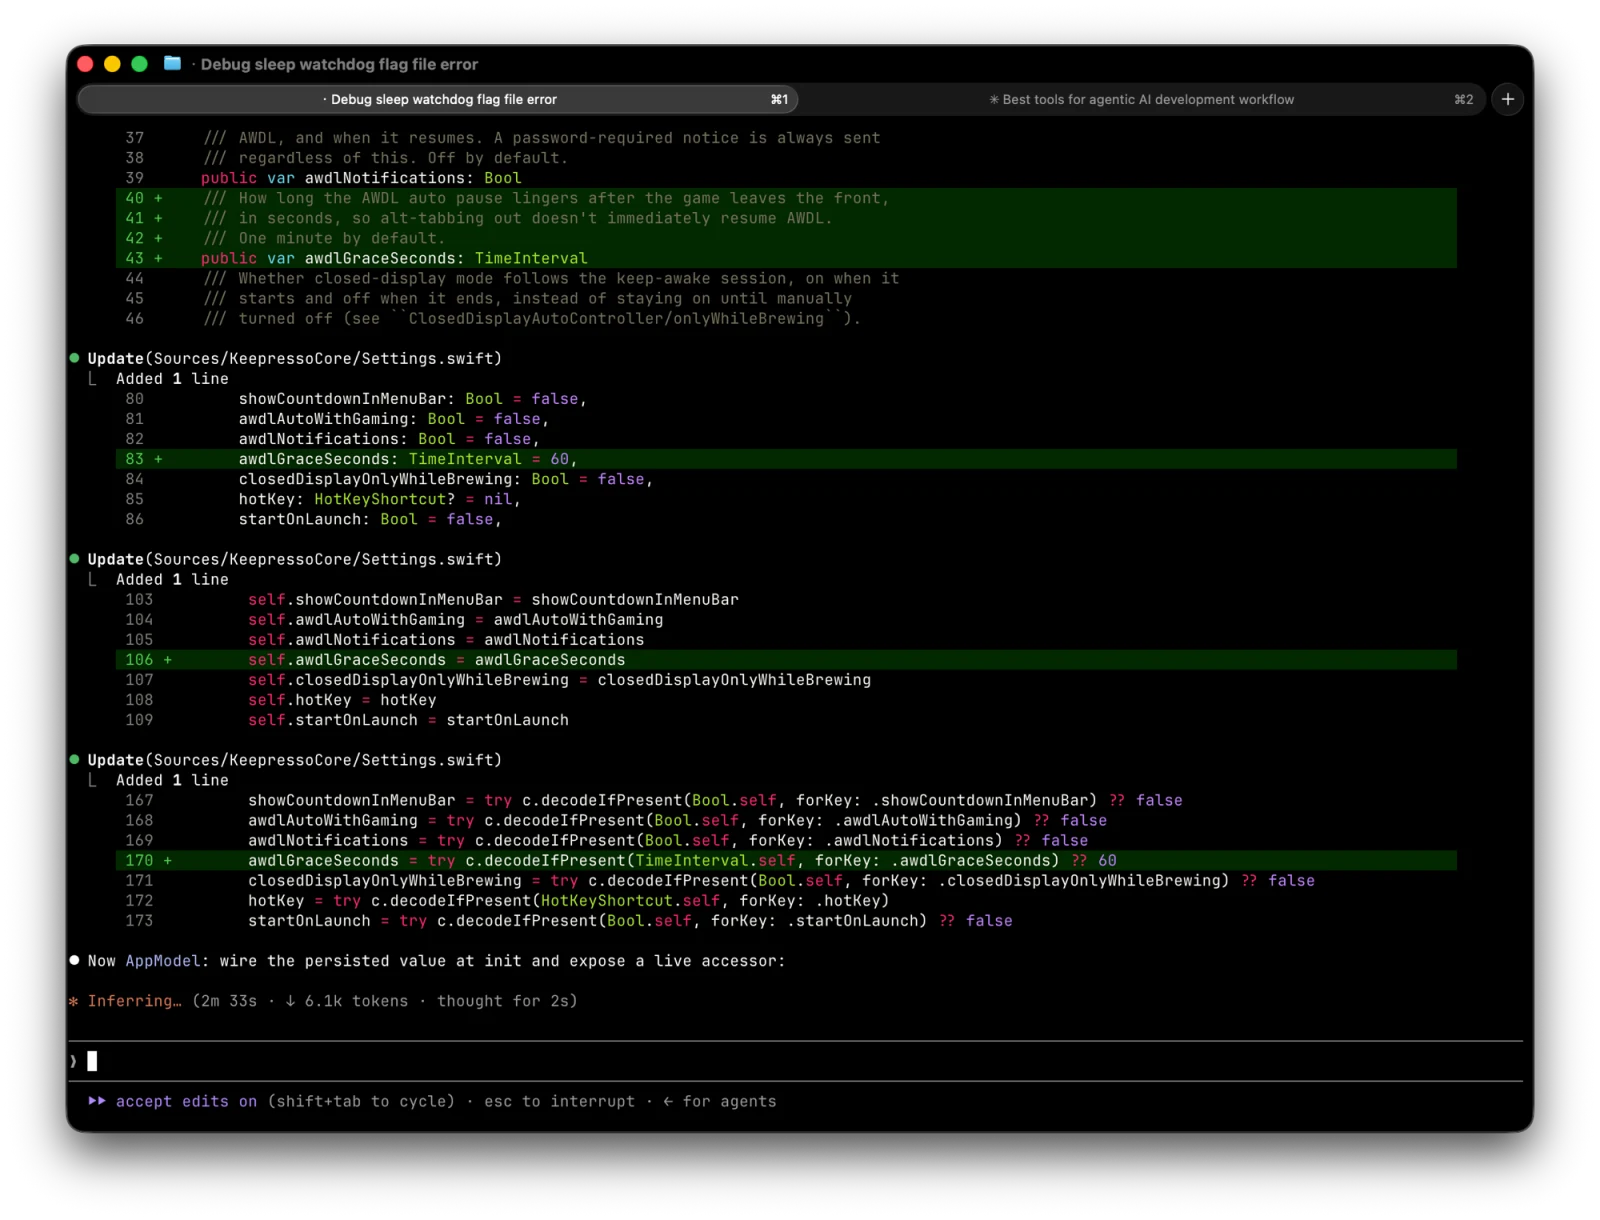Viewport: 1600px width, 1220px height.
Task: Click the 'esc to interrupt' hint
Action: (x=560, y=1101)
